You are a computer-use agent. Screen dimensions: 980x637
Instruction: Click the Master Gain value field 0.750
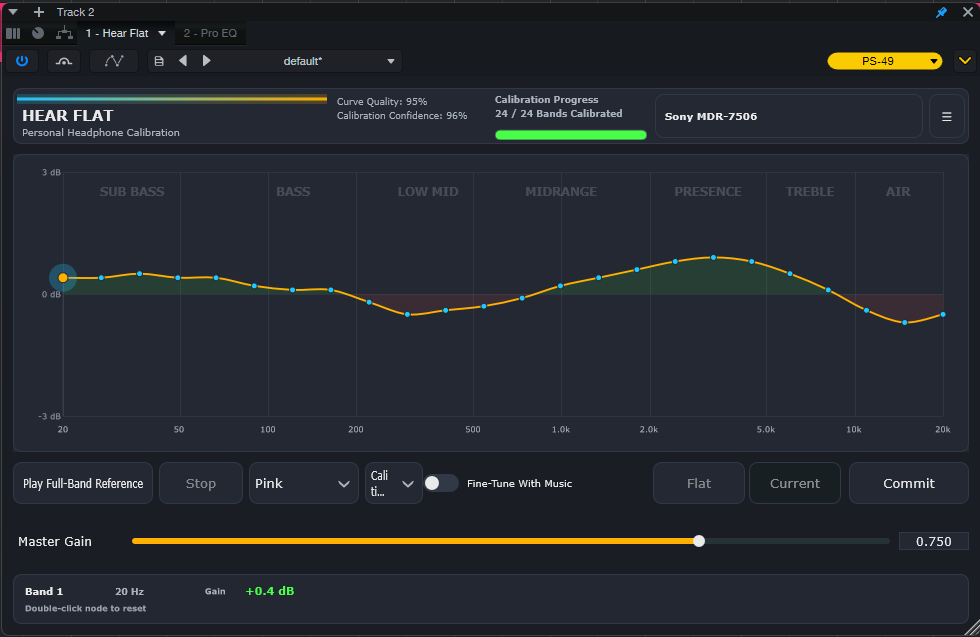click(x=934, y=541)
